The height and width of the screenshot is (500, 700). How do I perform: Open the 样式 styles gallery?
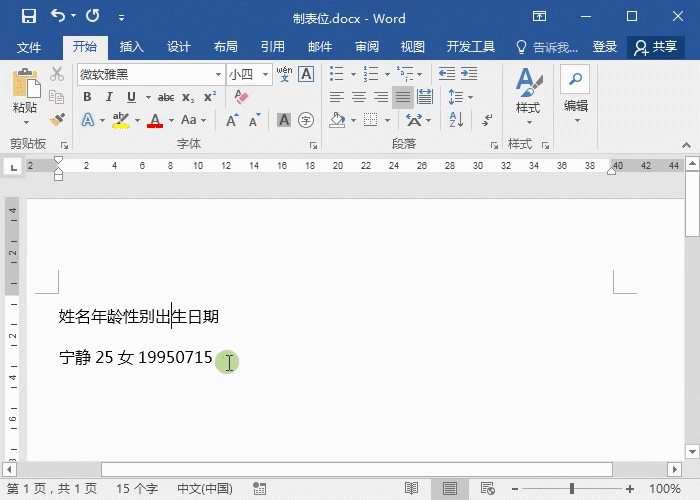[x=528, y=96]
